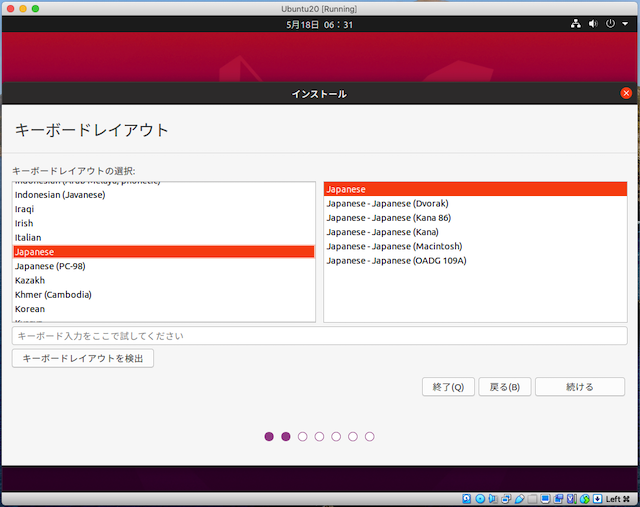Select Irish in the layout list
The image size is (640, 507).
tap(164, 223)
